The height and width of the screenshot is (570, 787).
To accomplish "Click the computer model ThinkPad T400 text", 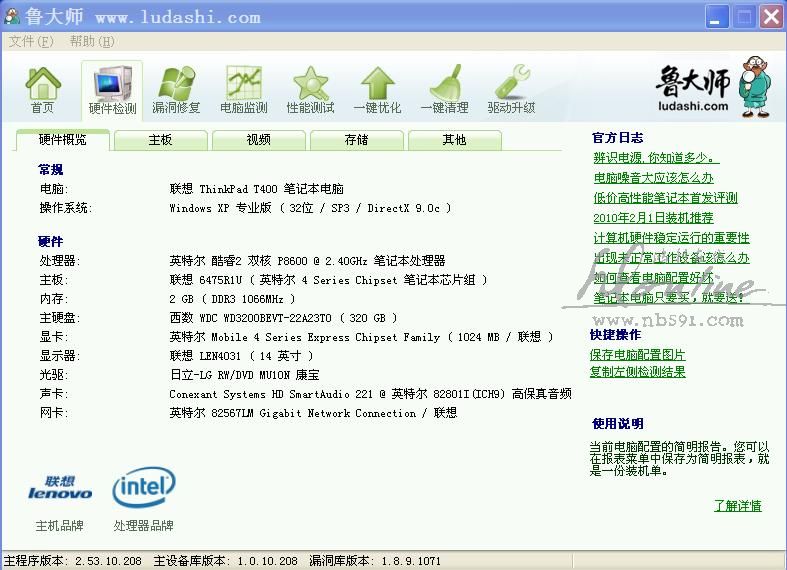I will click(x=256, y=189).
